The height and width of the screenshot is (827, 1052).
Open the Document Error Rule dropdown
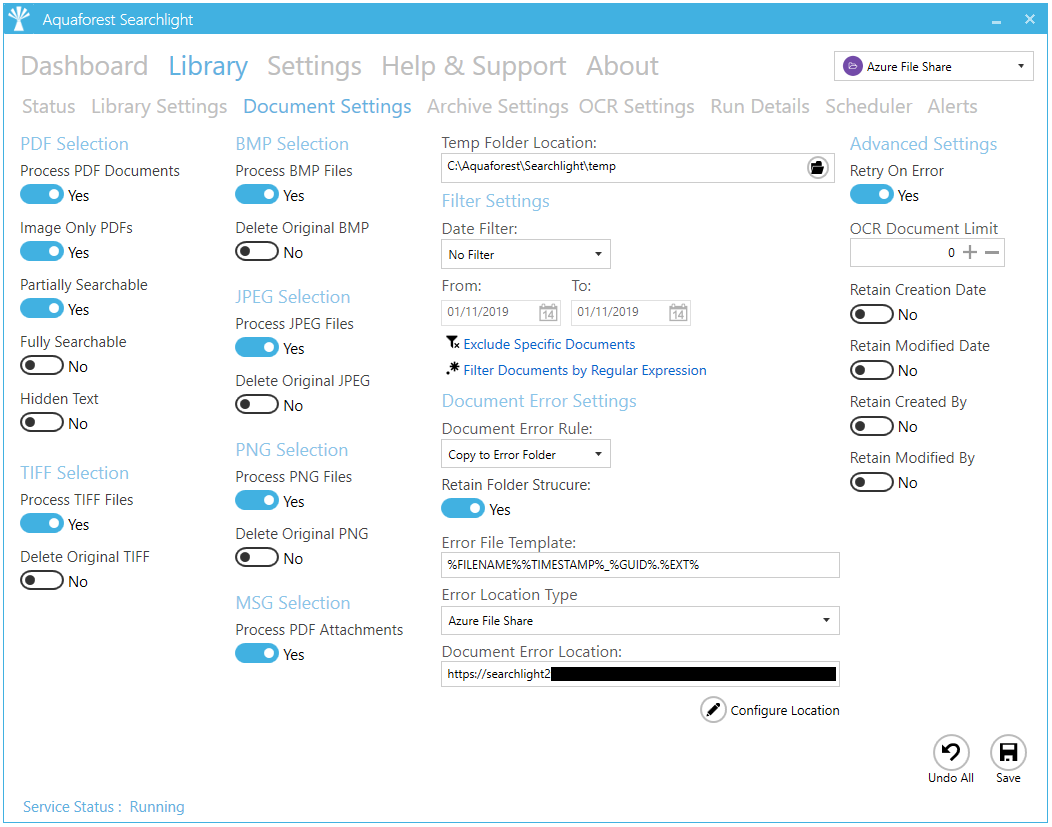coord(526,455)
